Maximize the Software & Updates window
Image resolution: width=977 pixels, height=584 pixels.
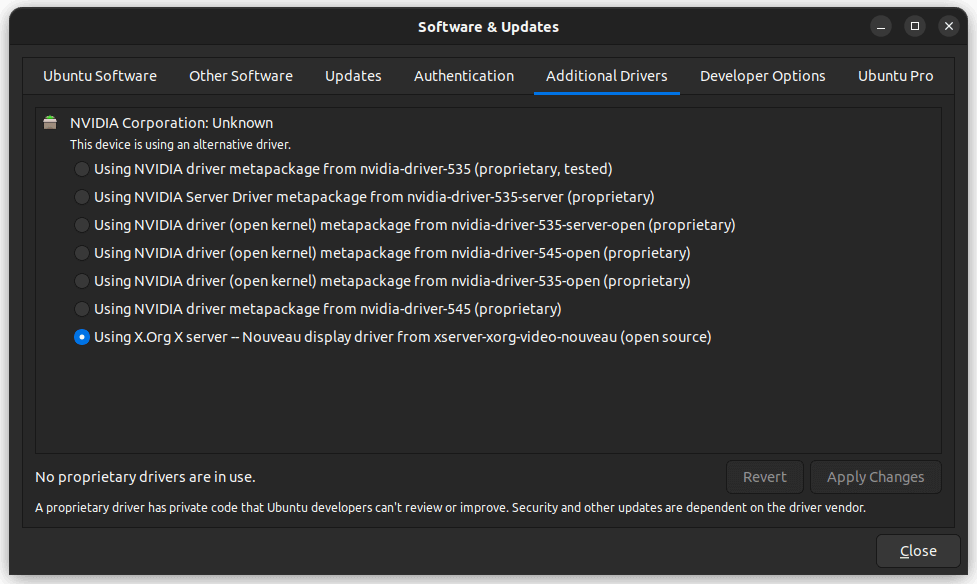pos(914,27)
